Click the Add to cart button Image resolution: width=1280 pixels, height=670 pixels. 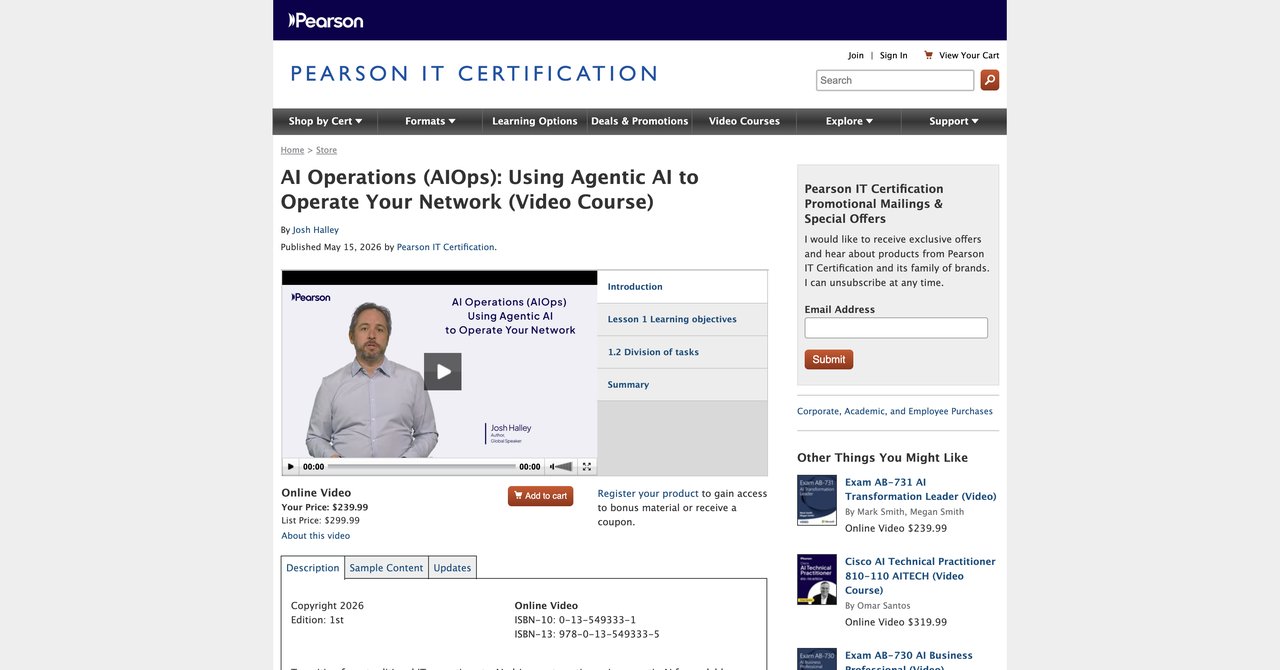pyautogui.click(x=540, y=496)
